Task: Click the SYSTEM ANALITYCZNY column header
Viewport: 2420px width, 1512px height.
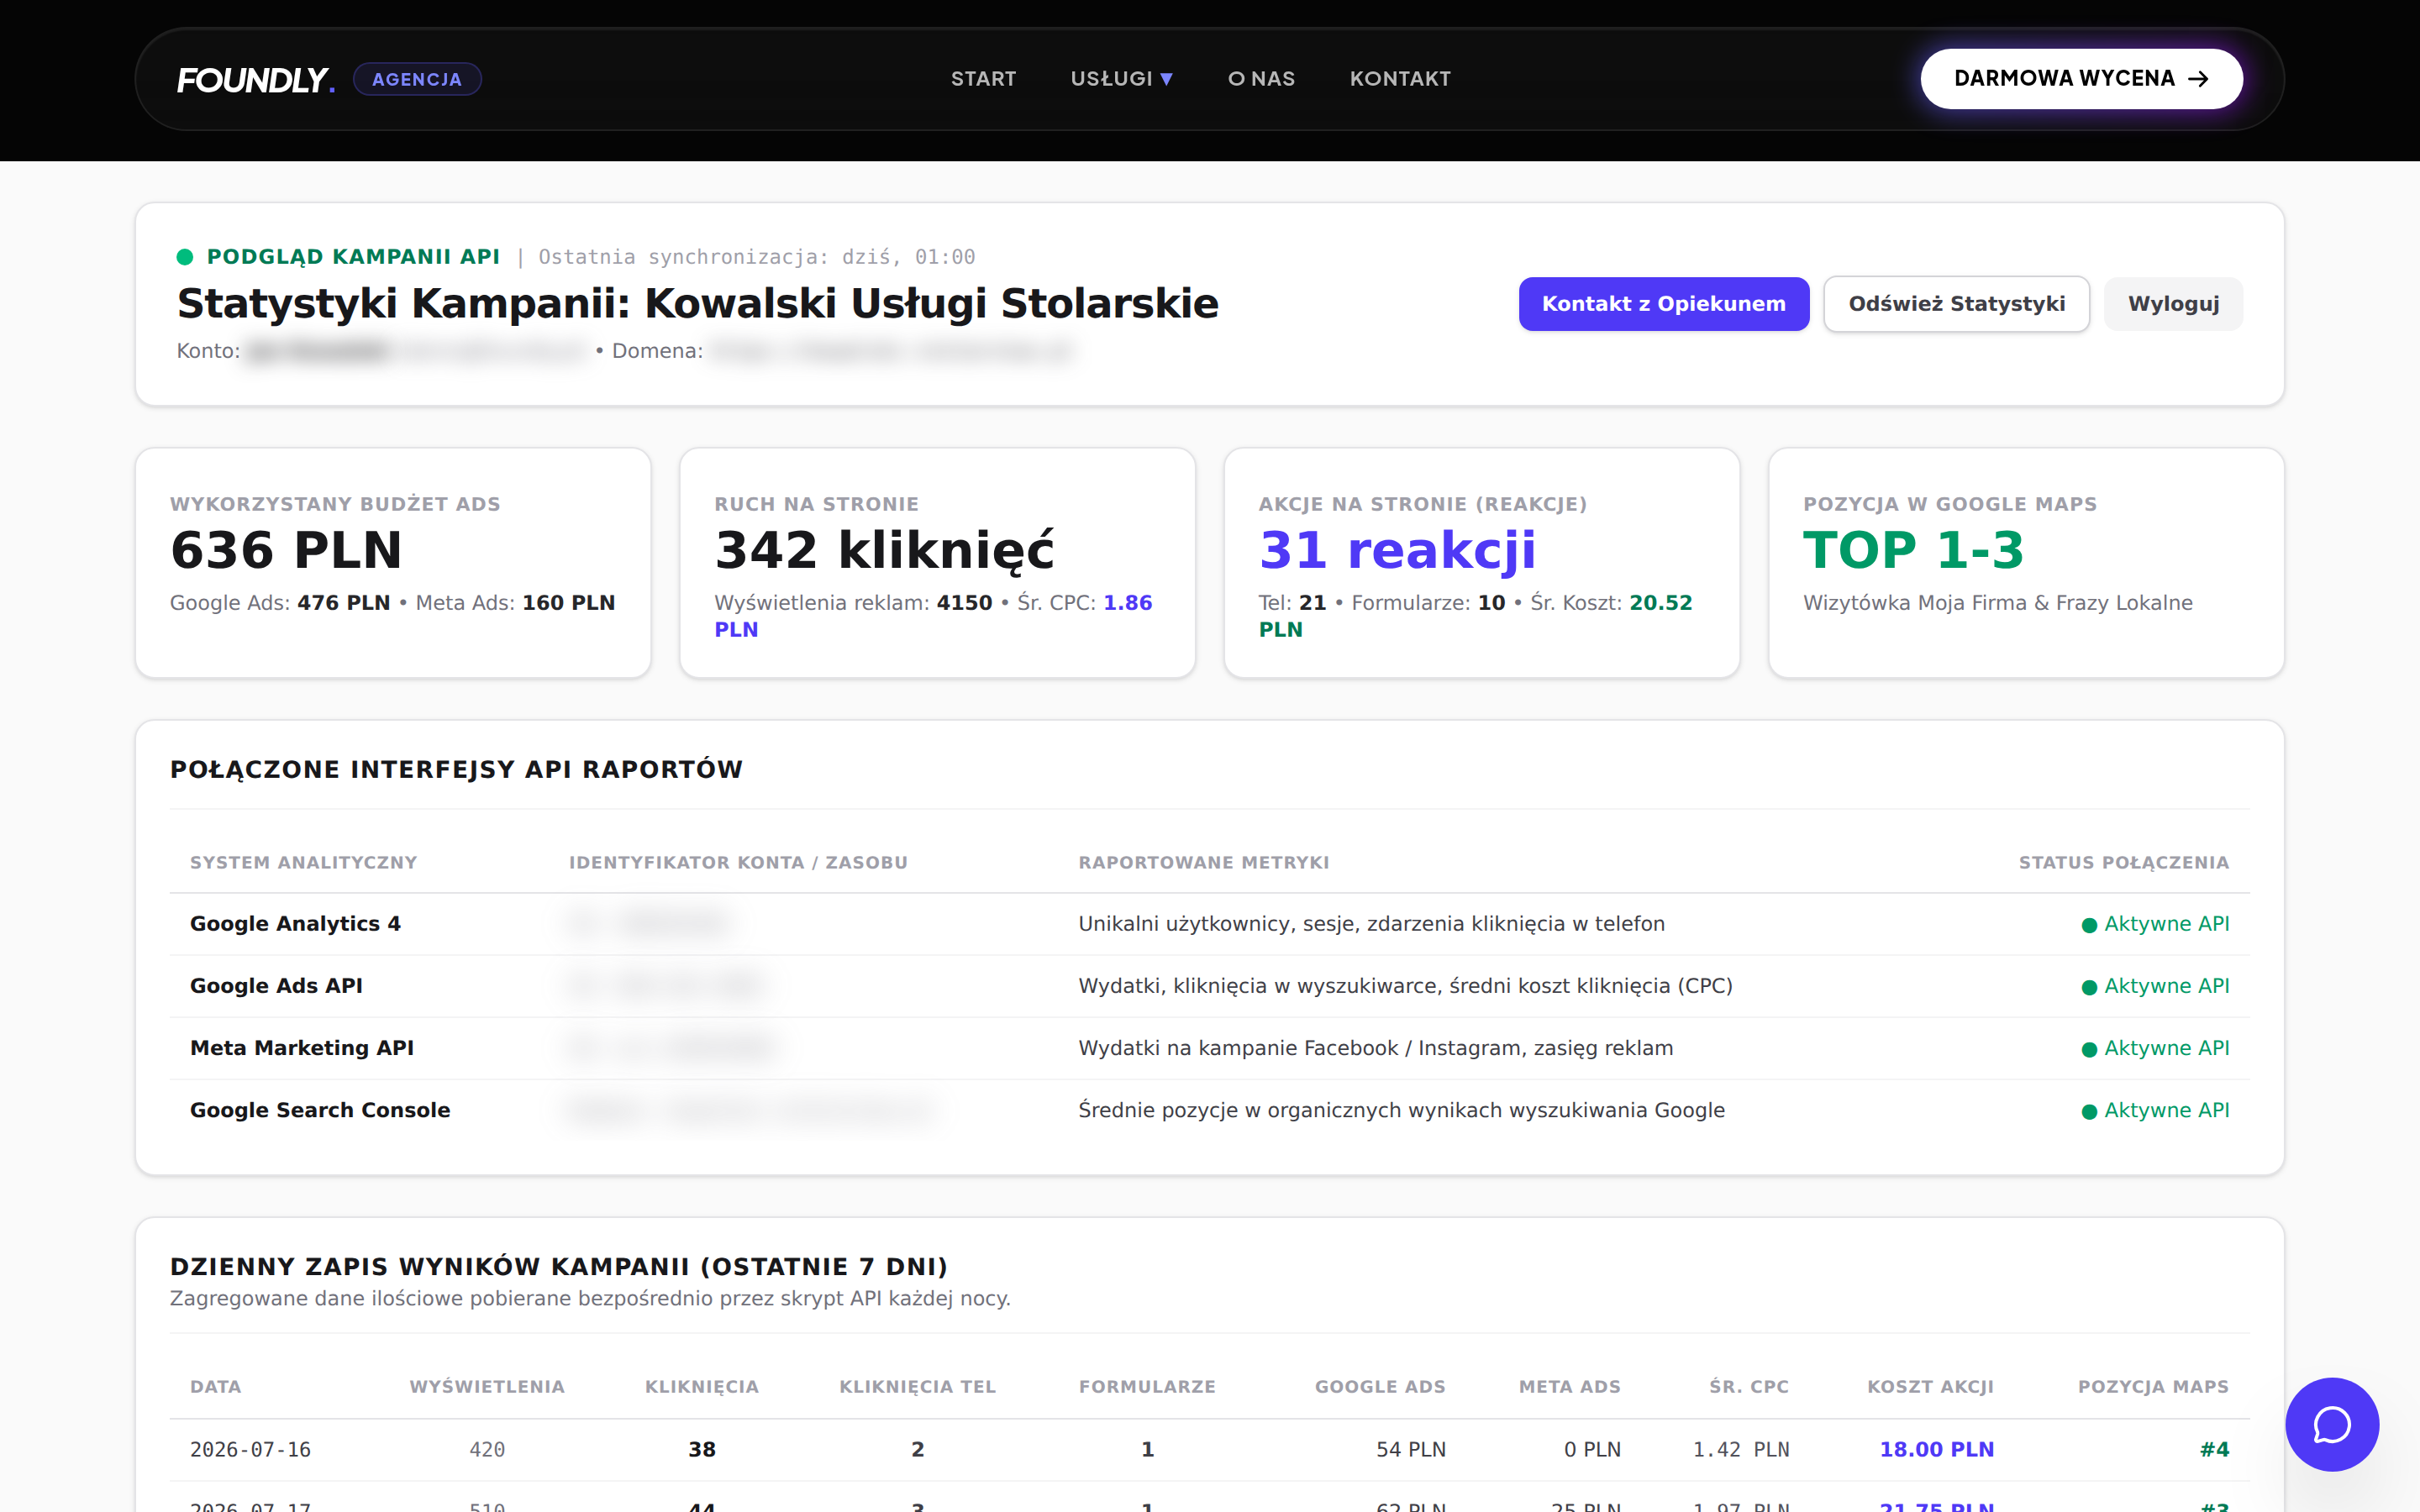Action: pyautogui.click(x=303, y=863)
